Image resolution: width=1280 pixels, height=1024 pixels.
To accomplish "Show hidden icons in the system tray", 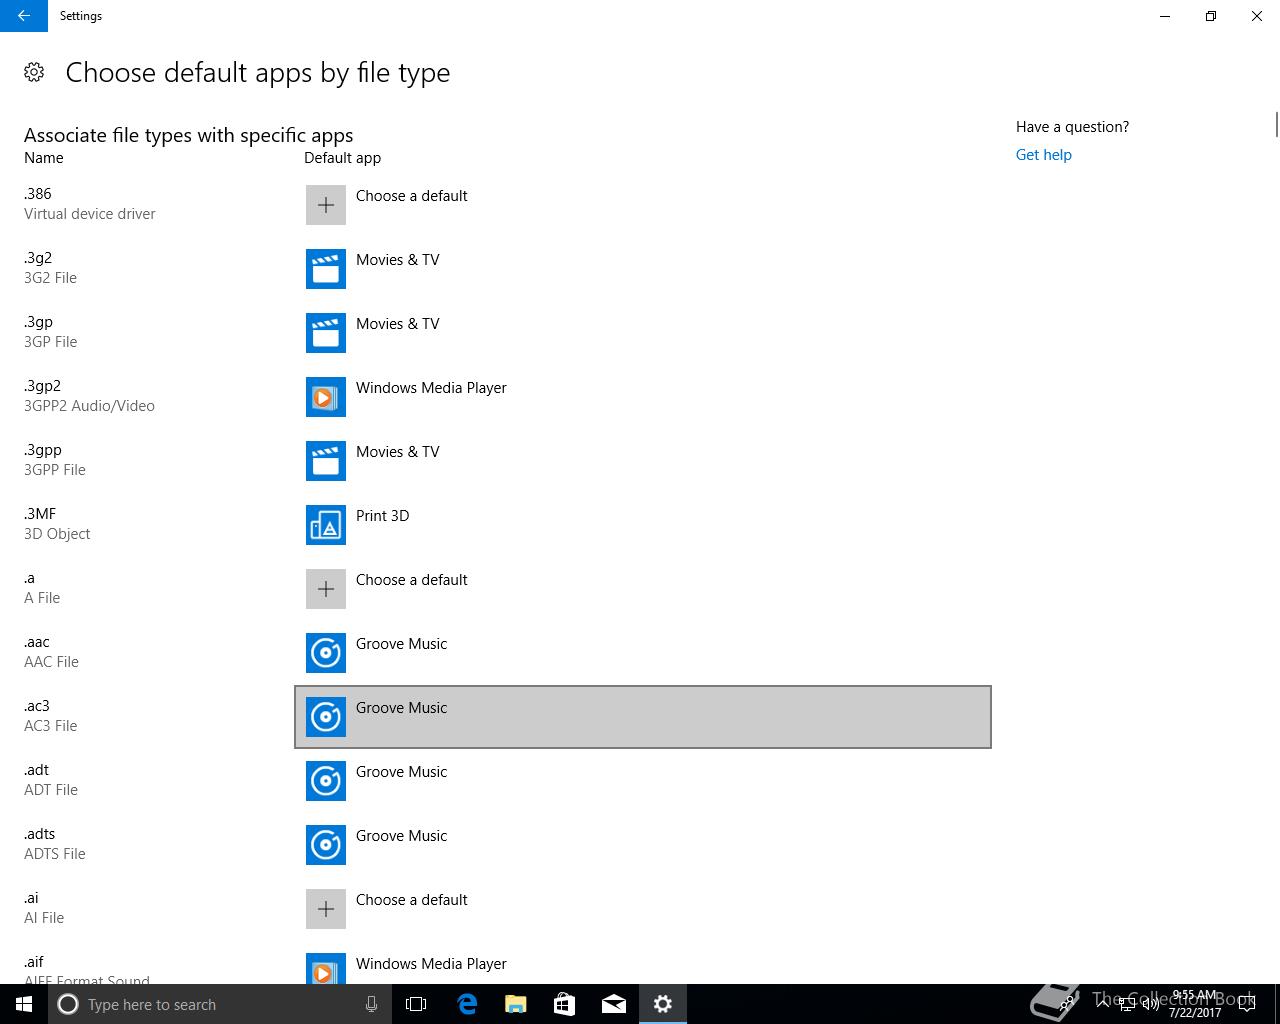I will (x=1103, y=1004).
